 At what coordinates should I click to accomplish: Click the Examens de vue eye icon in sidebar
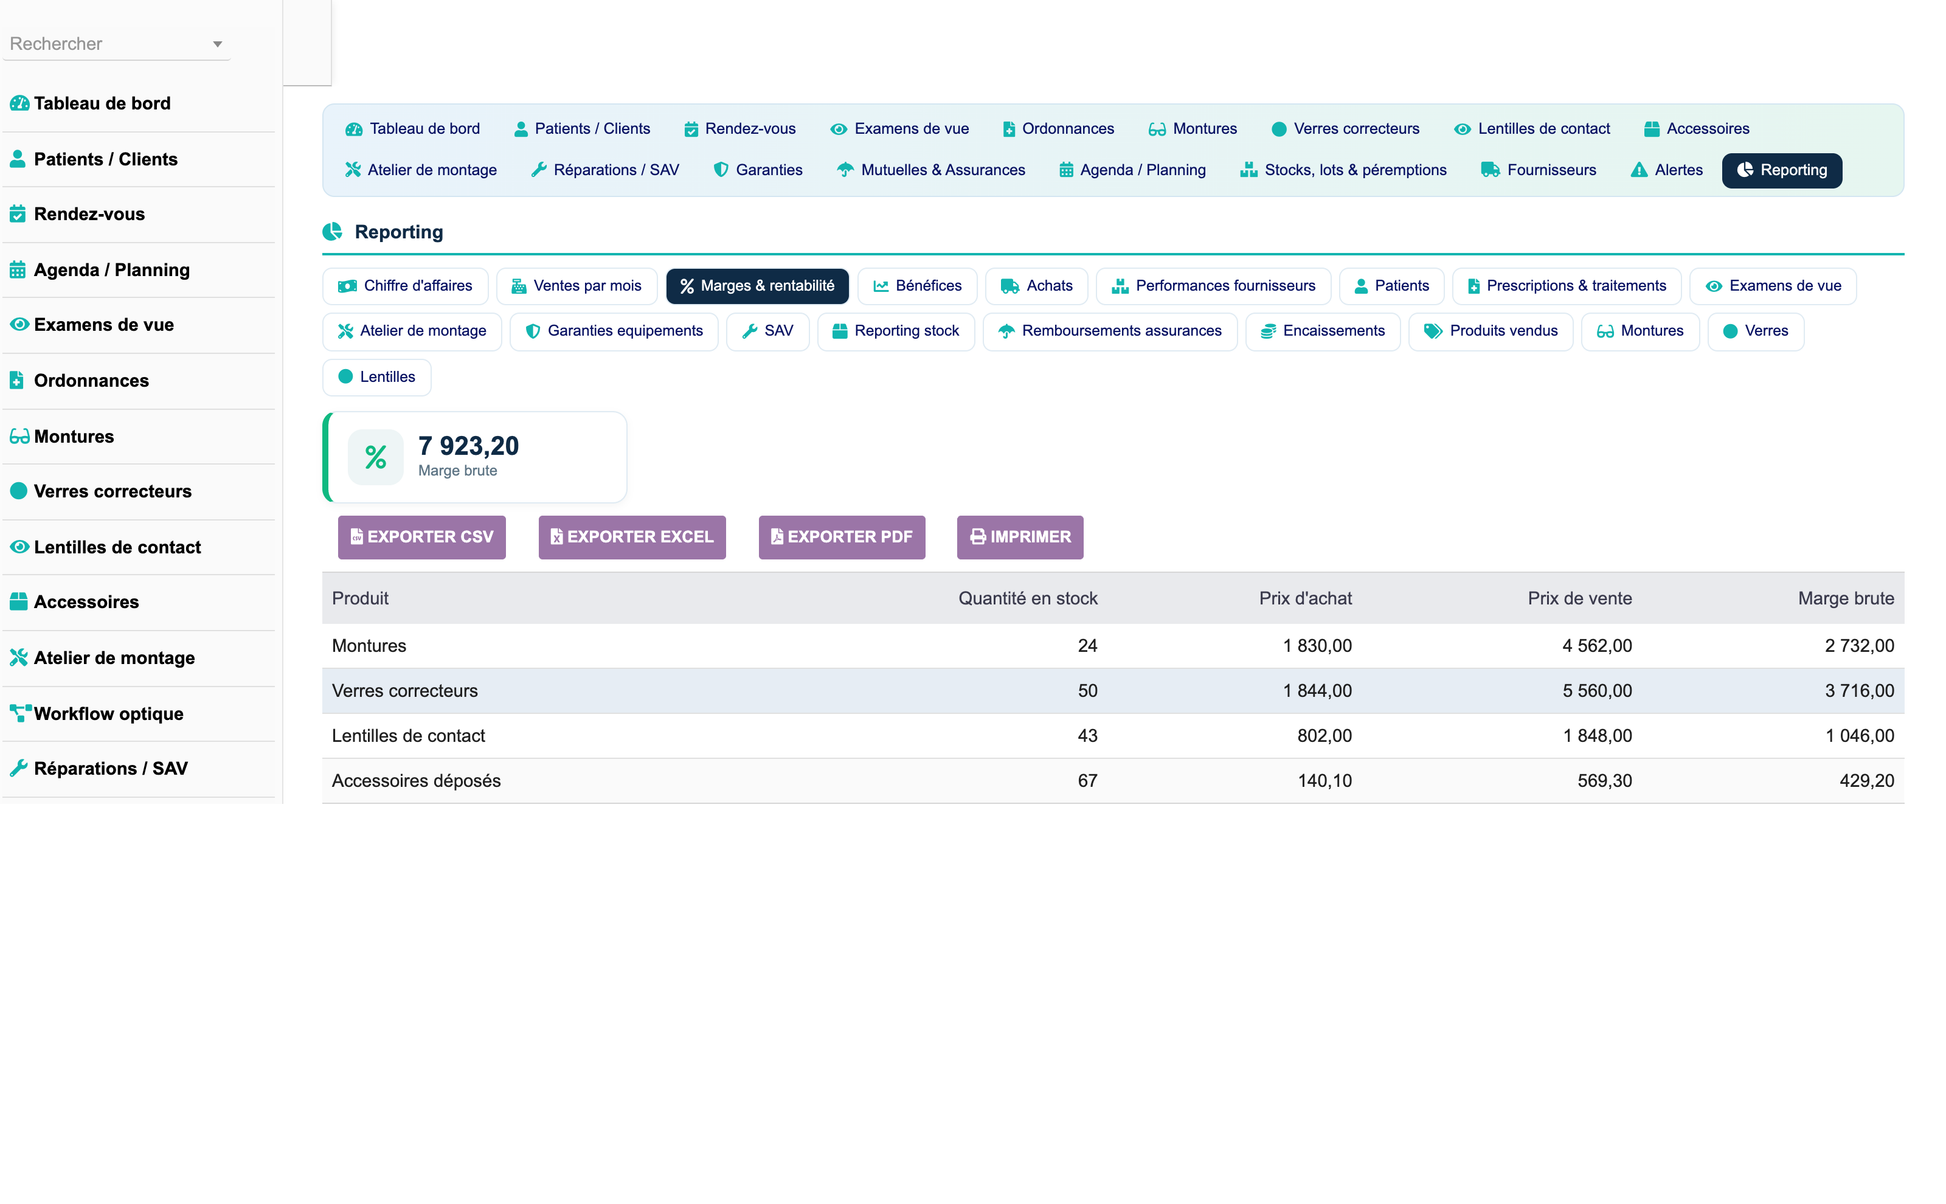(19, 325)
